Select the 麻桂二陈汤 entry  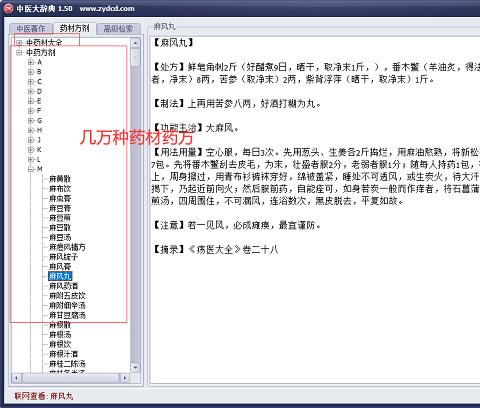pos(67,364)
